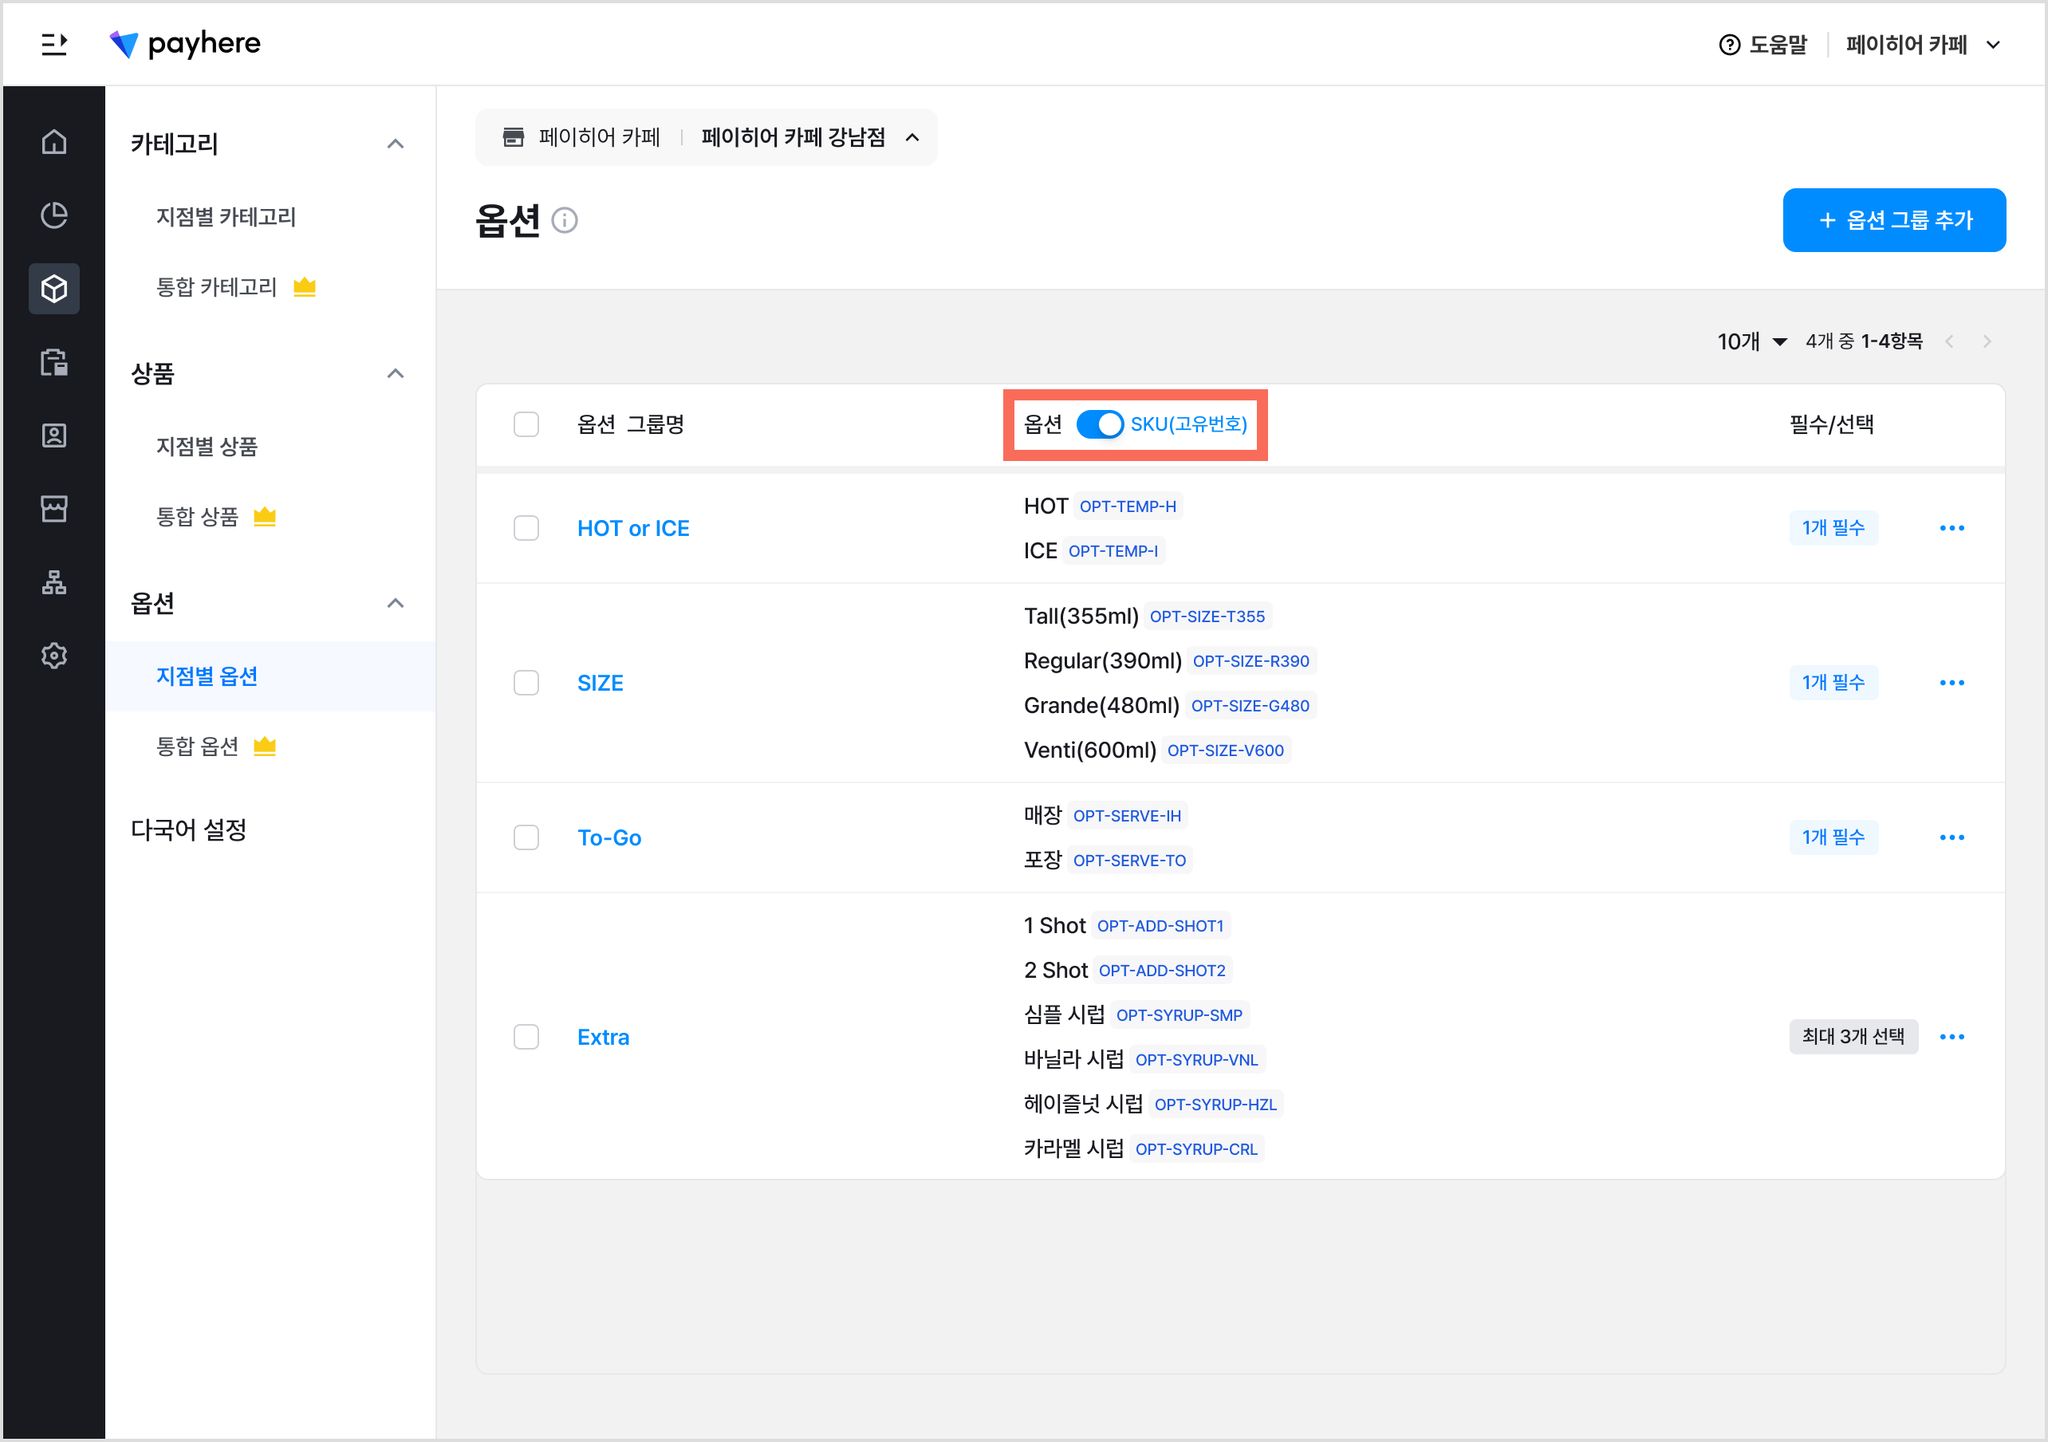Check the HOT or ICE row checkbox
The height and width of the screenshot is (1442, 2048).
[526, 528]
